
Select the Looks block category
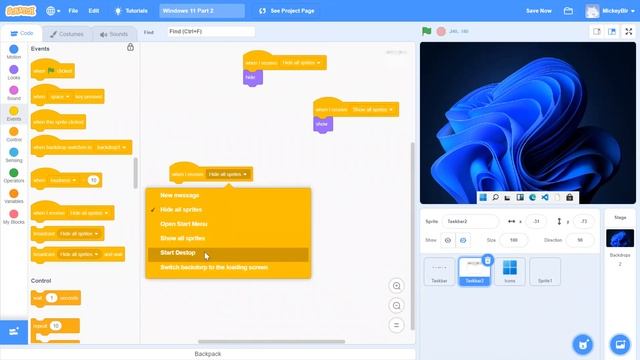tap(14, 73)
